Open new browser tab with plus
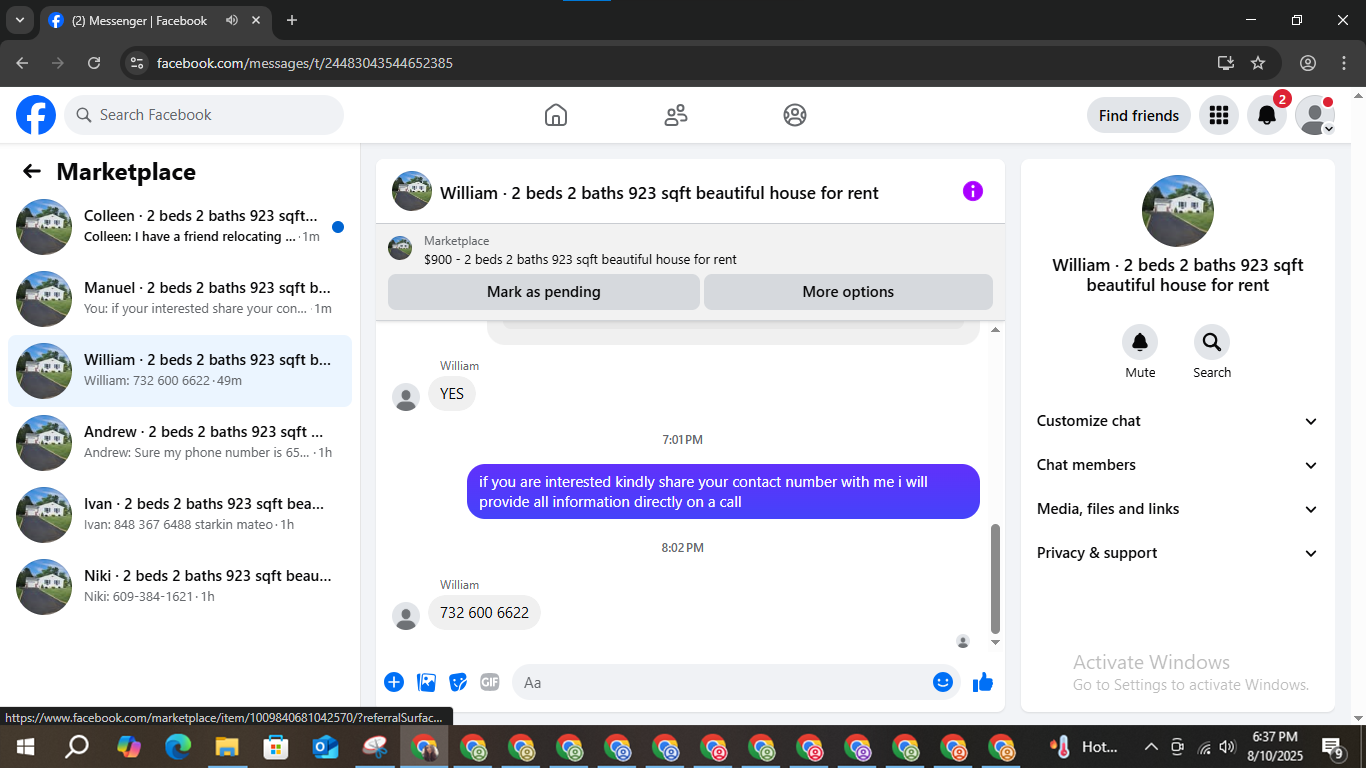 click(292, 20)
